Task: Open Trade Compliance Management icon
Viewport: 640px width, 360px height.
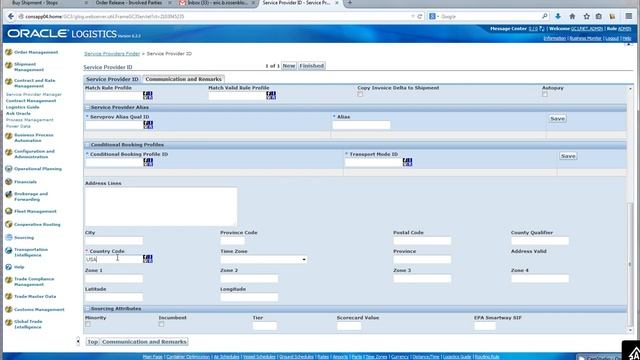Action: click(x=9, y=280)
